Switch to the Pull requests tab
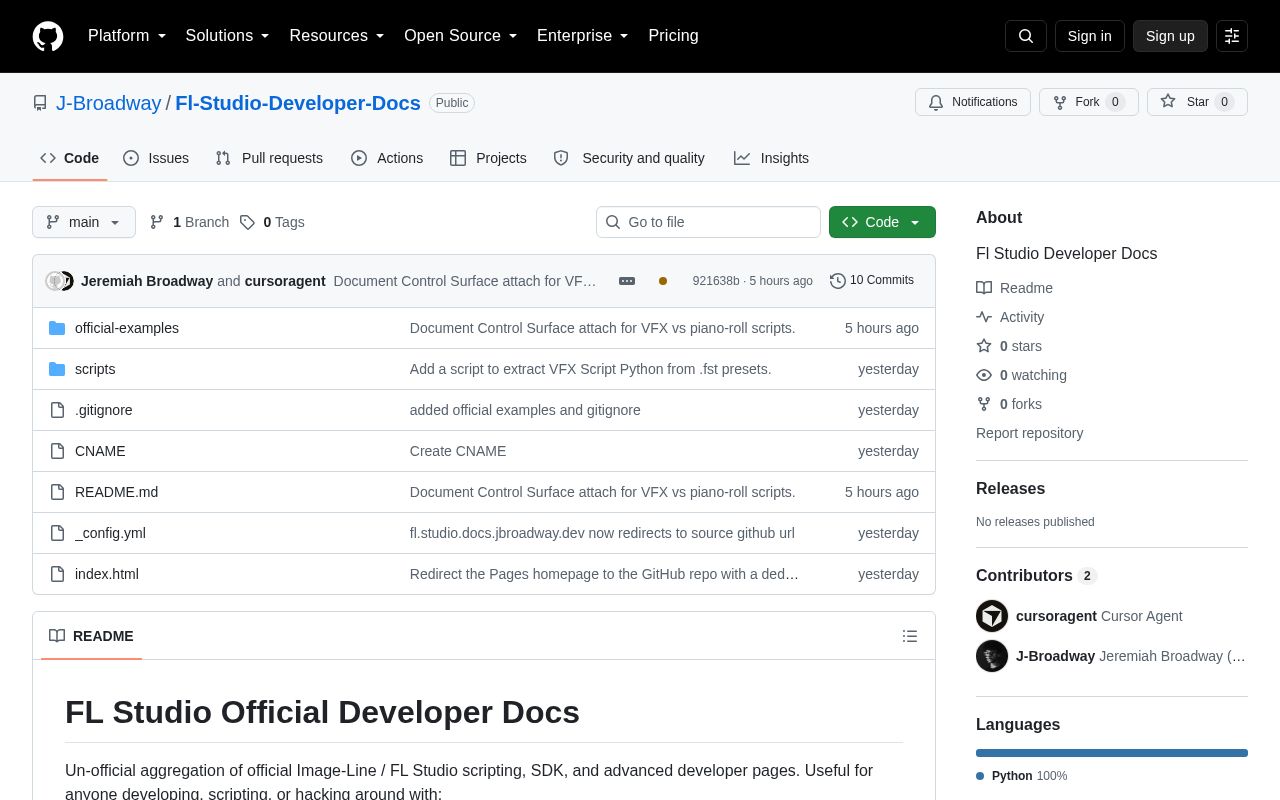 pyautogui.click(x=269, y=158)
